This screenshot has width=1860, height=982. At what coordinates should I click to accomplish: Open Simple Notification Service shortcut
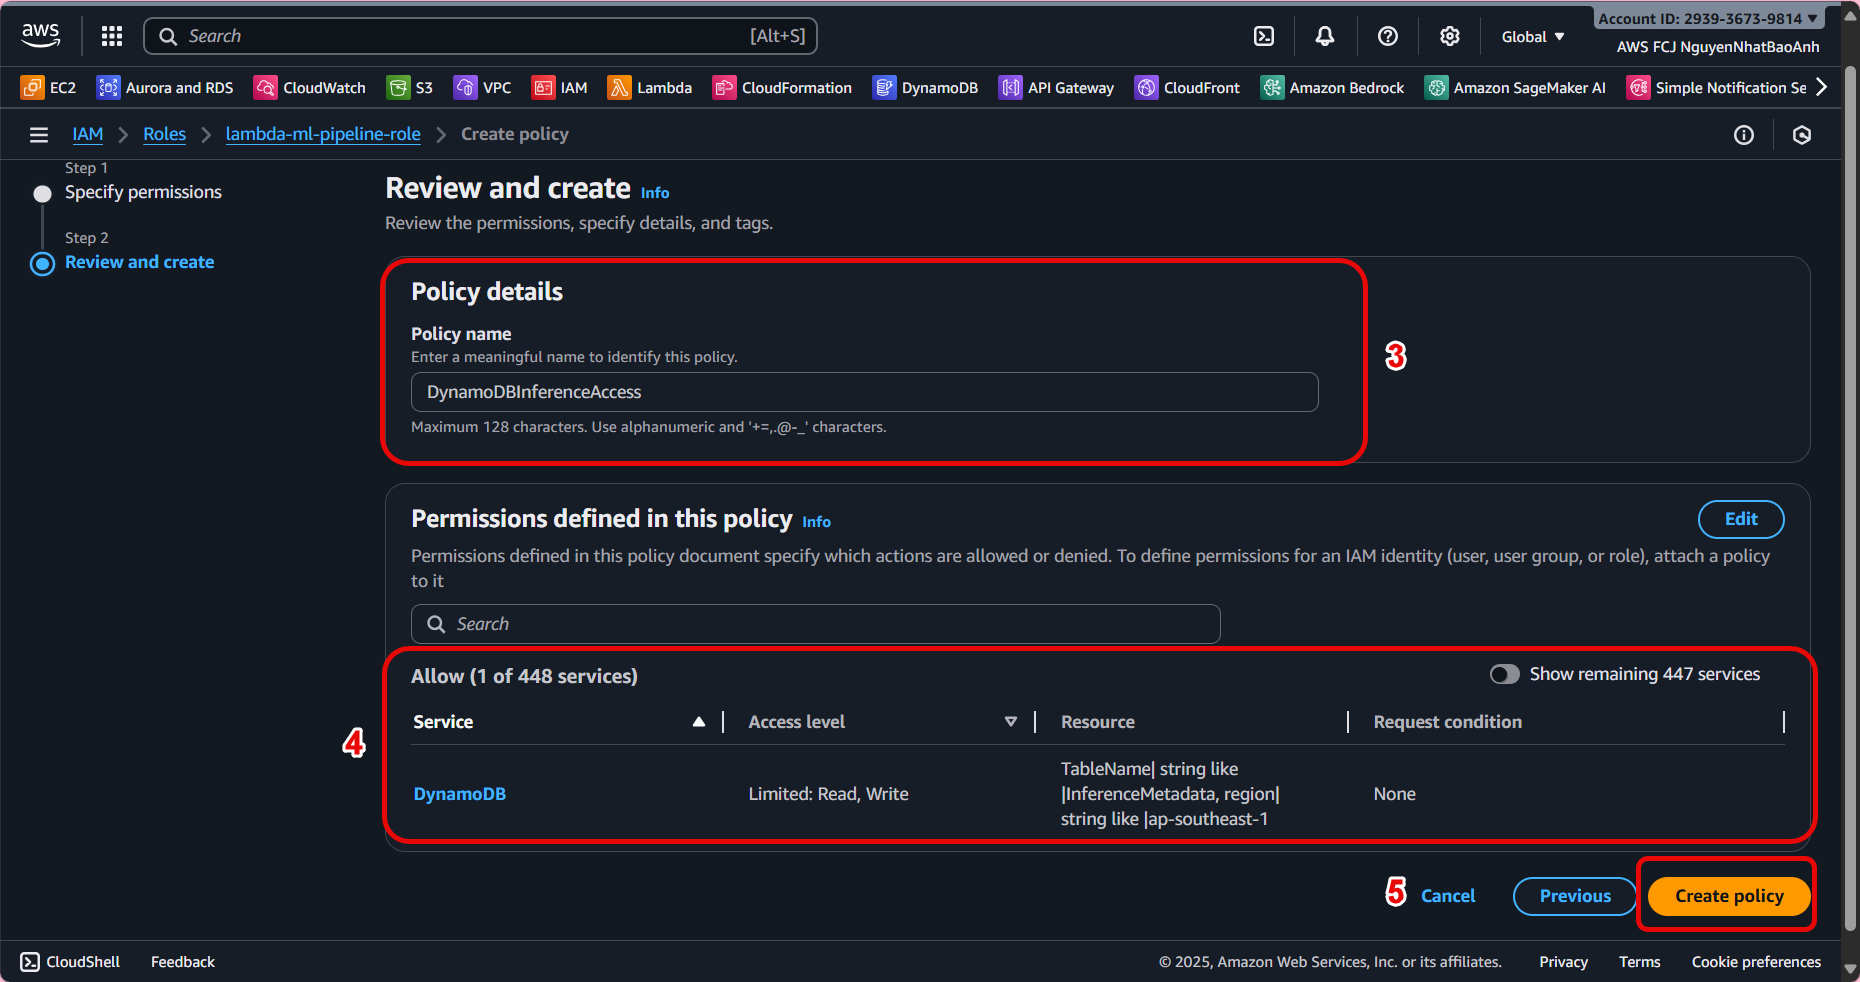click(x=1716, y=88)
